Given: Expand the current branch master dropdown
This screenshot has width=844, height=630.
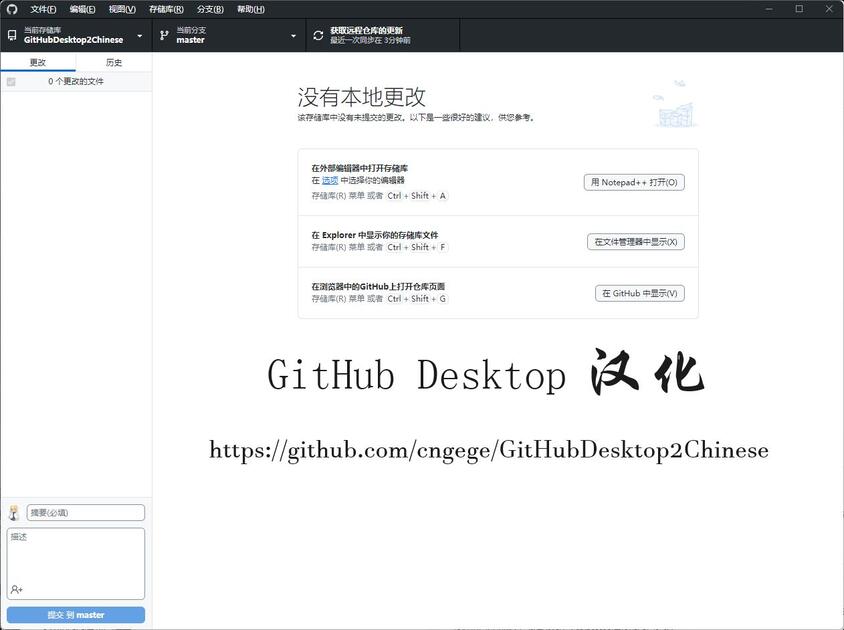Looking at the screenshot, I should [229, 36].
